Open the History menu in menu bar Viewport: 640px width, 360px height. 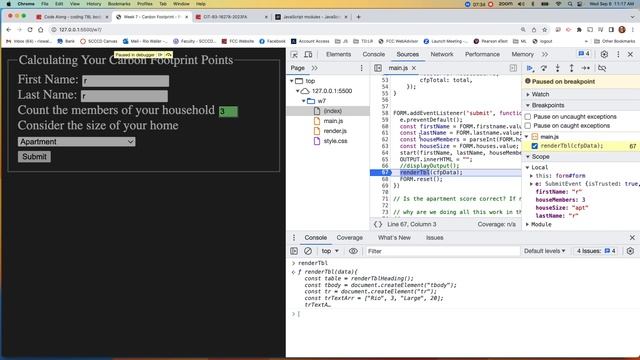(93, 4)
